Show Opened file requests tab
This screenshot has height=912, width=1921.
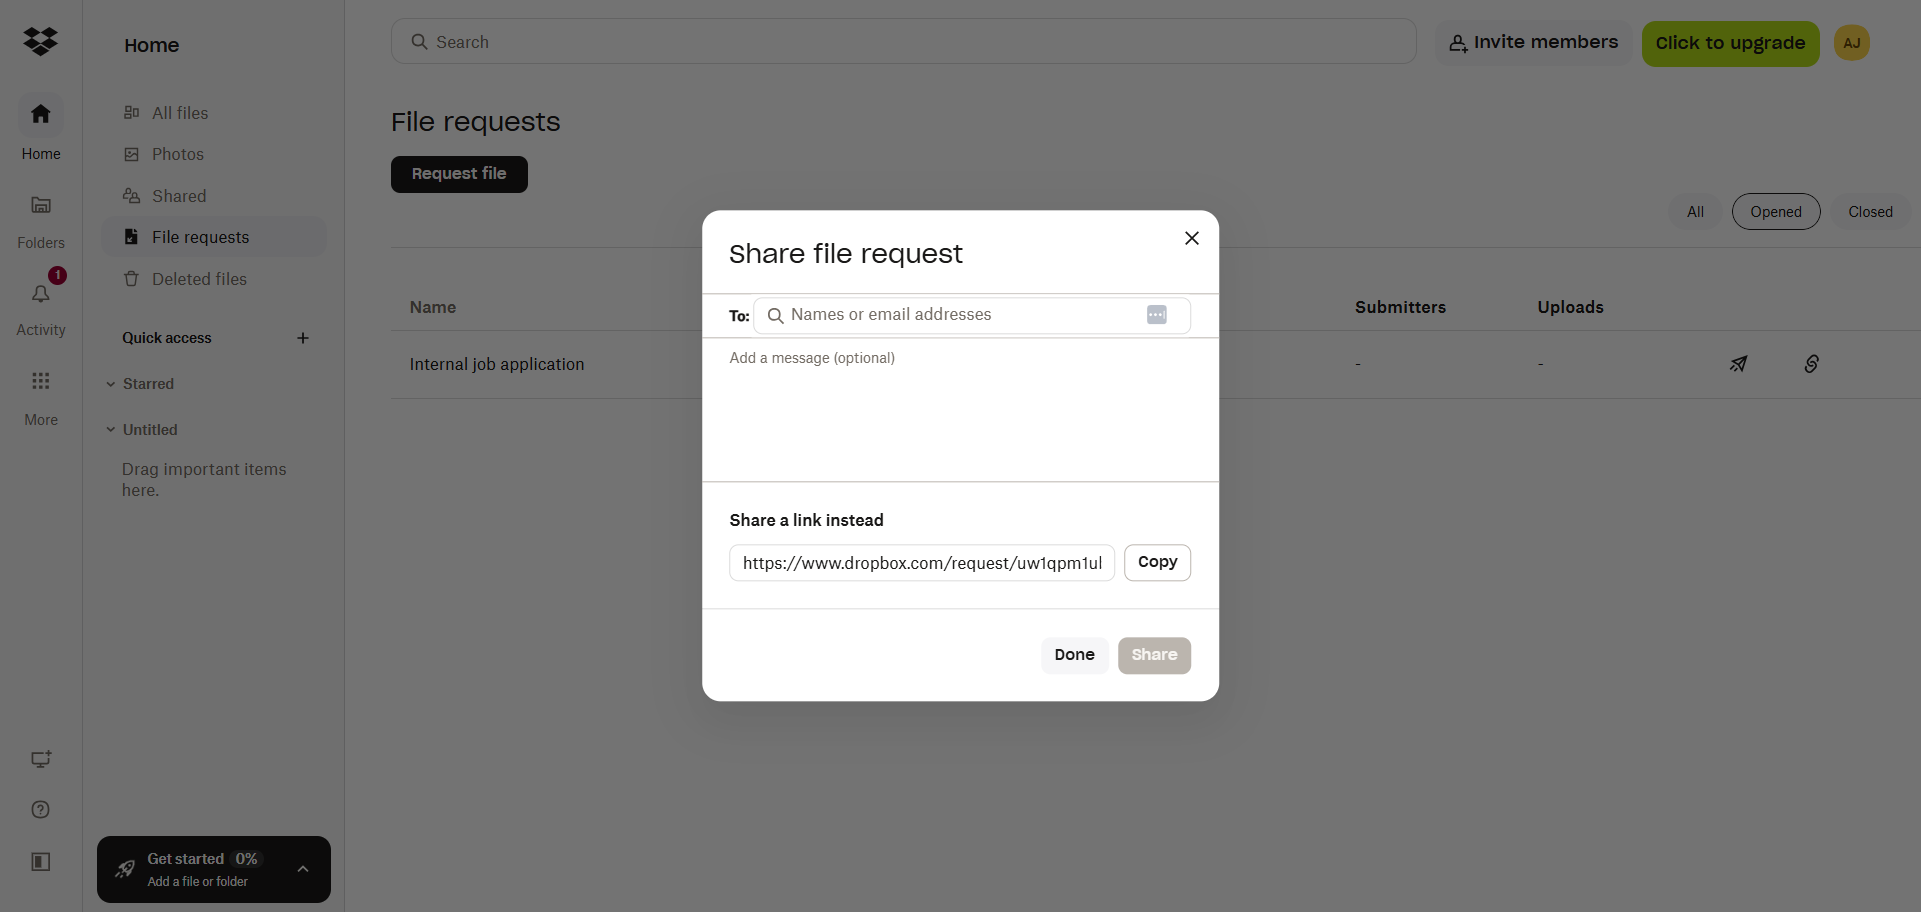(x=1776, y=212)
